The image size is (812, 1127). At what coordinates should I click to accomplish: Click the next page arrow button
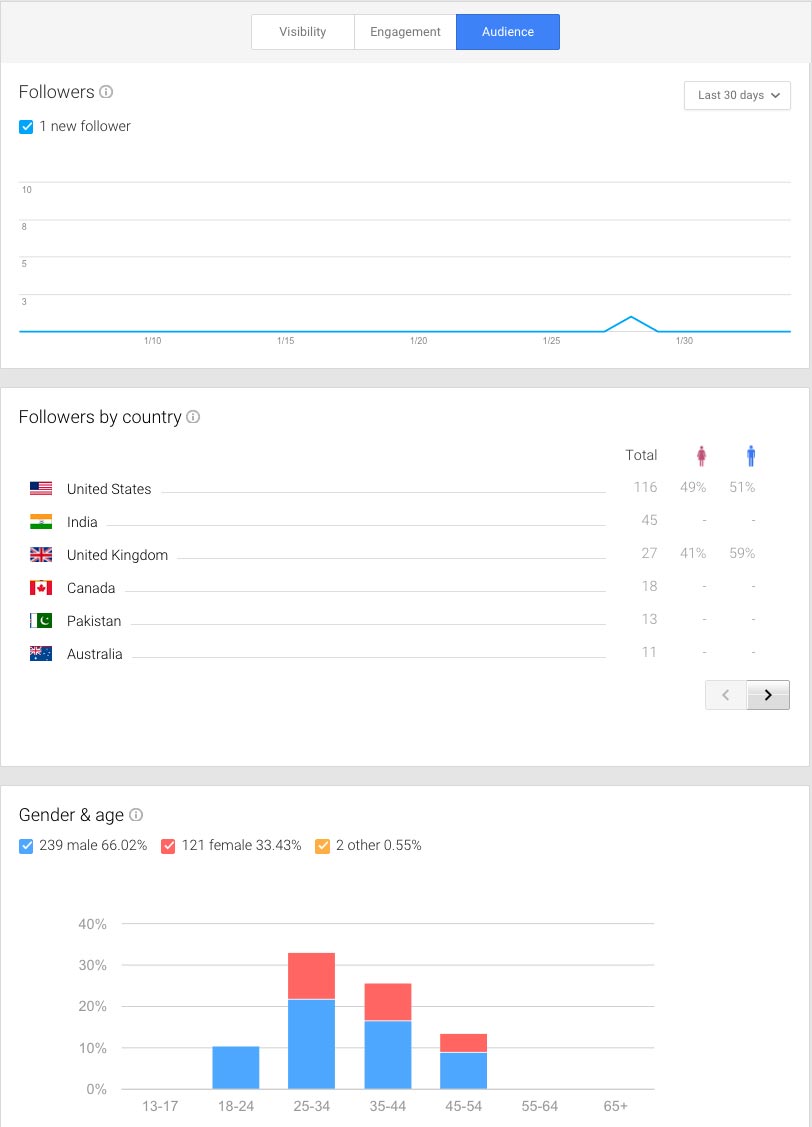click(768, 694)
